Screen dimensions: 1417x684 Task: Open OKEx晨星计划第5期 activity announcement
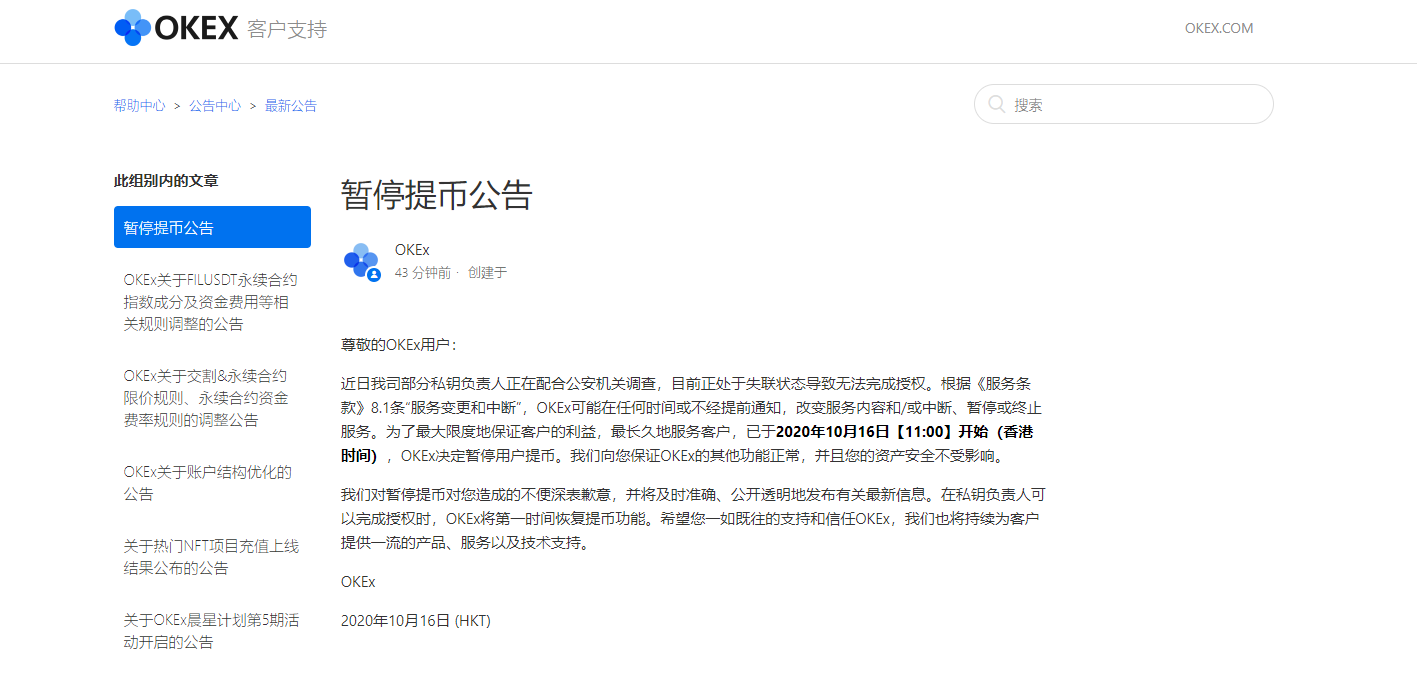(212, 631)
